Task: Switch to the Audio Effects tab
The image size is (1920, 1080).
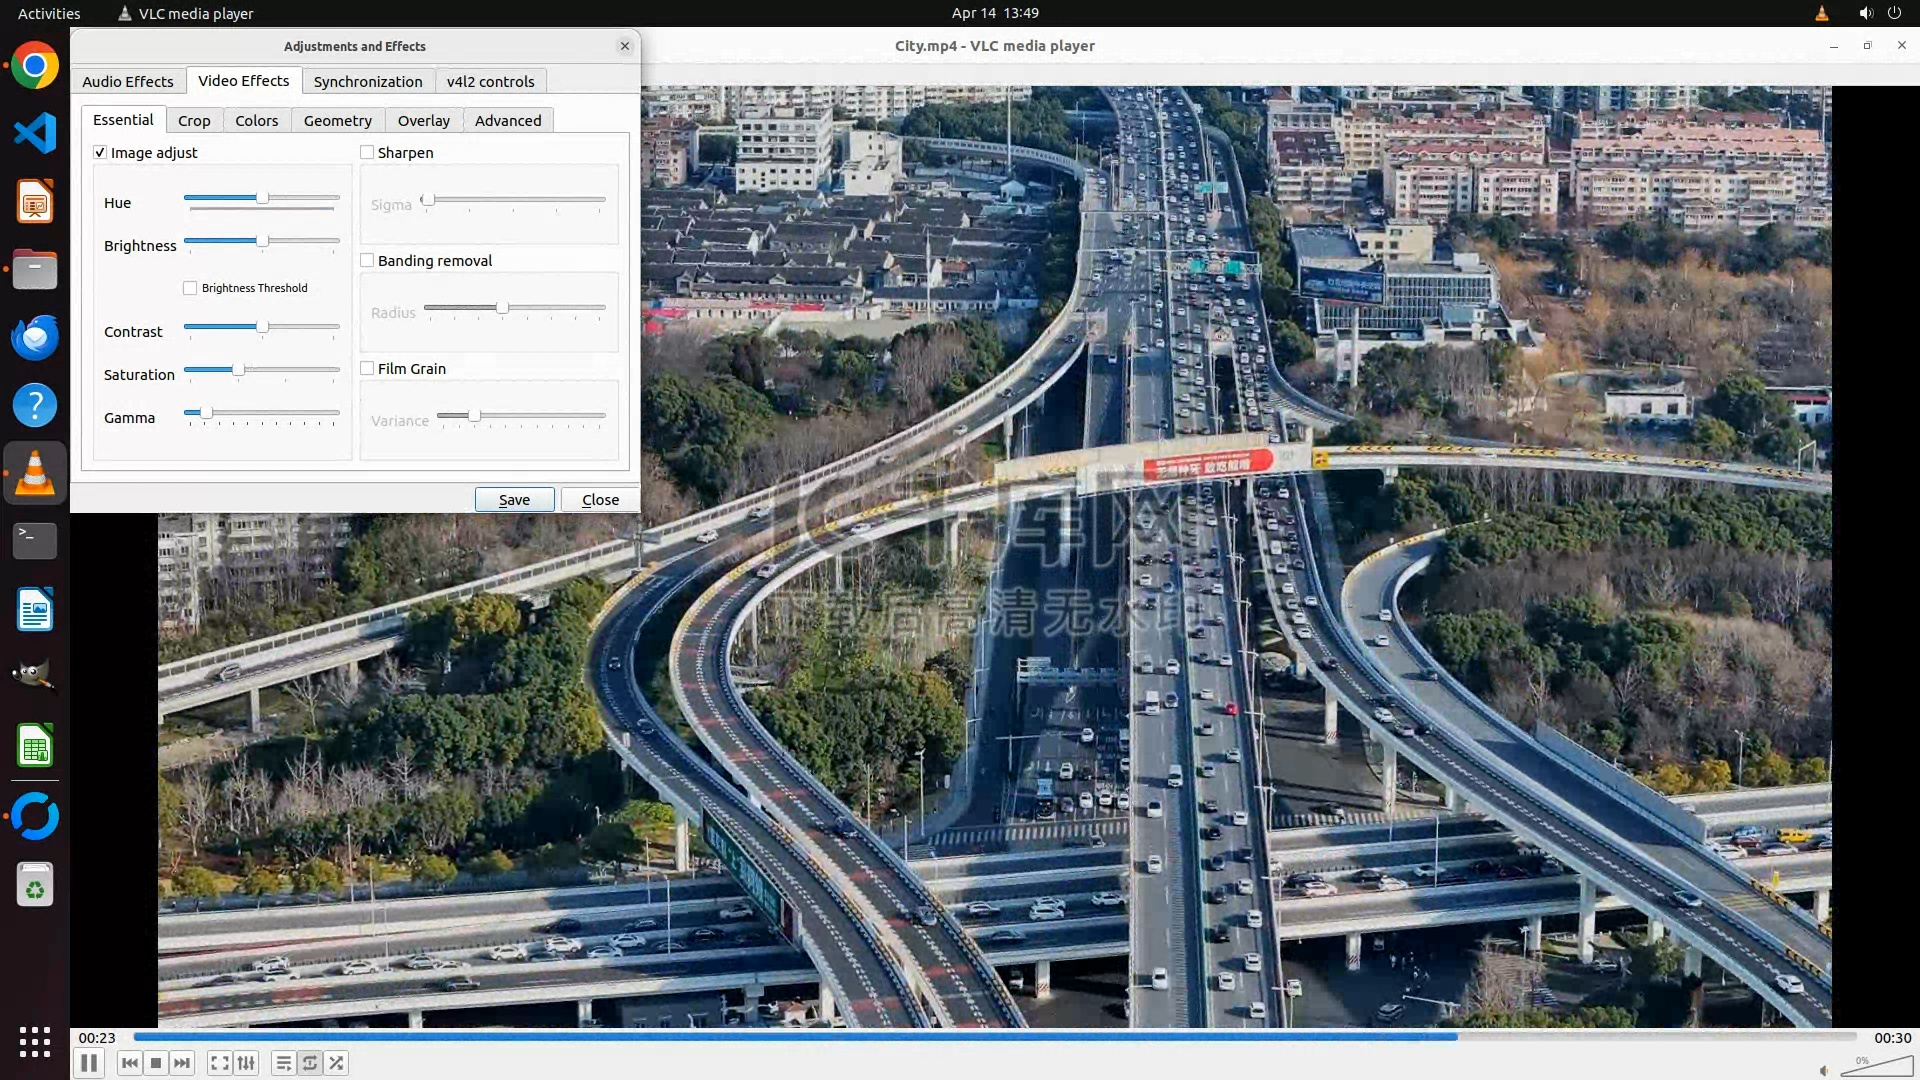Action: click(127, 81)
